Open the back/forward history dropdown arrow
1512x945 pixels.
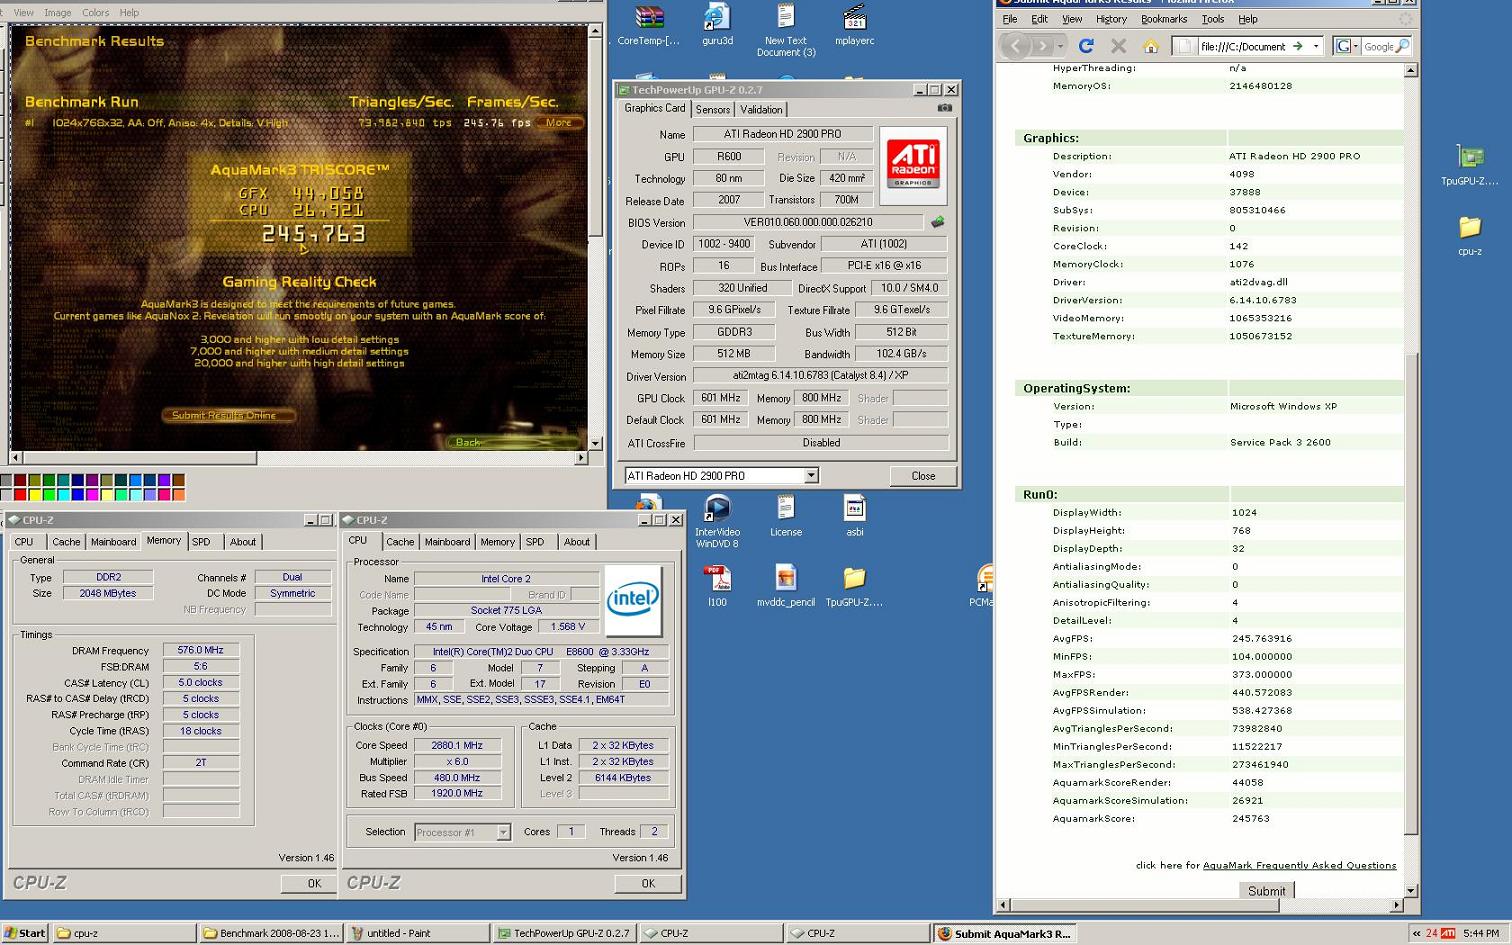coord(1062,46)
